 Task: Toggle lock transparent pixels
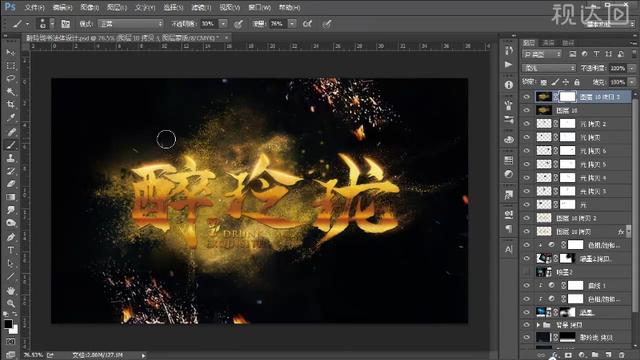tap(544, 82)
